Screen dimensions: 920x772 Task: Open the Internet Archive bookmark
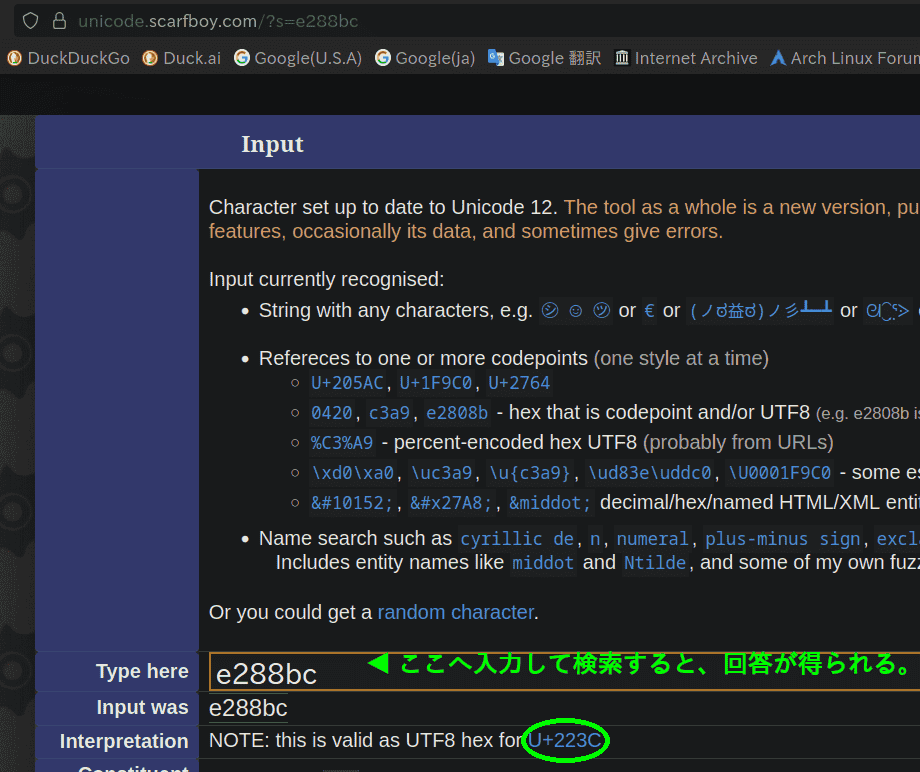(x=686, y=58)
